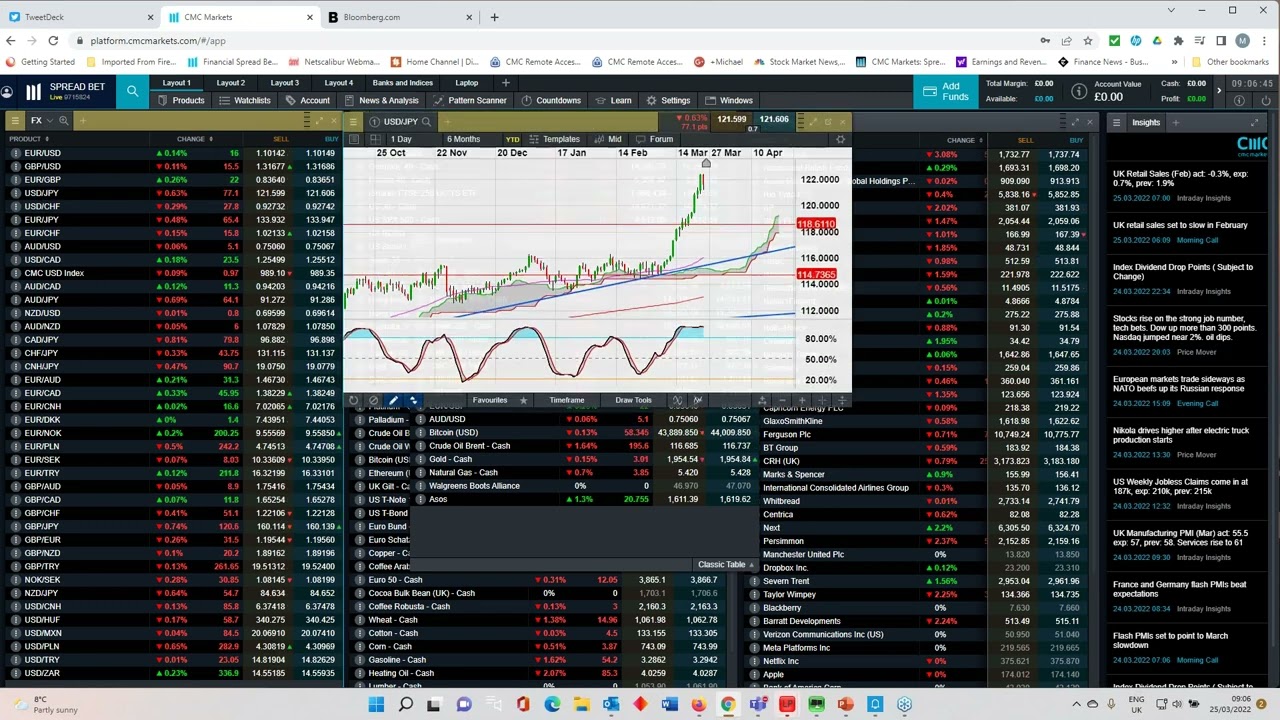Open Windows Start menu
This screenshot has width=1280, height=720.
(376, 704)
